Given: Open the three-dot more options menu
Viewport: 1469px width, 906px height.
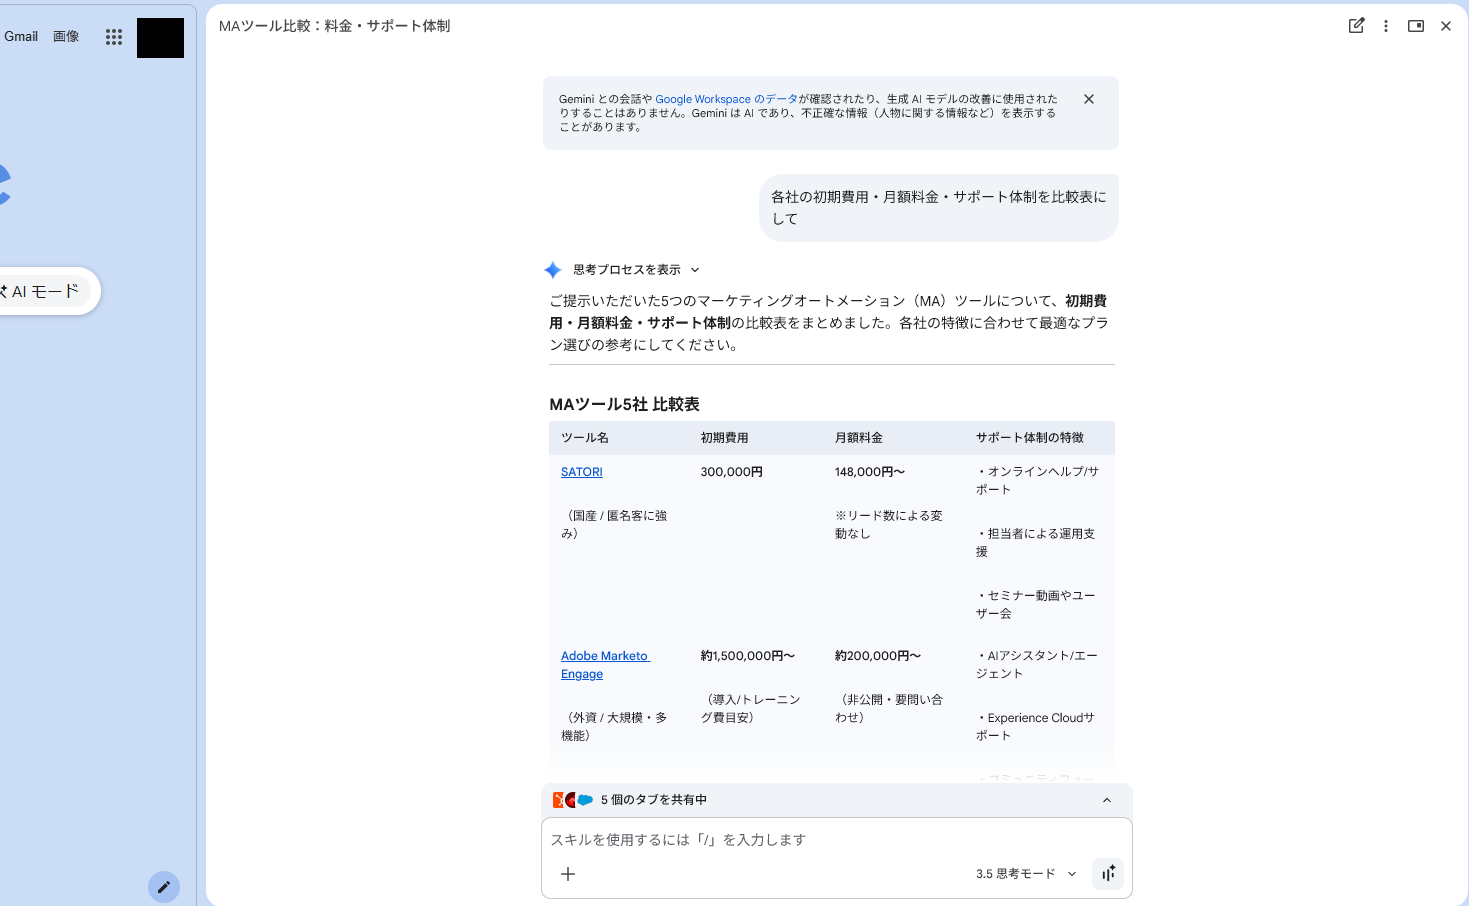Looking at the screenshot, I should 1386,26.
